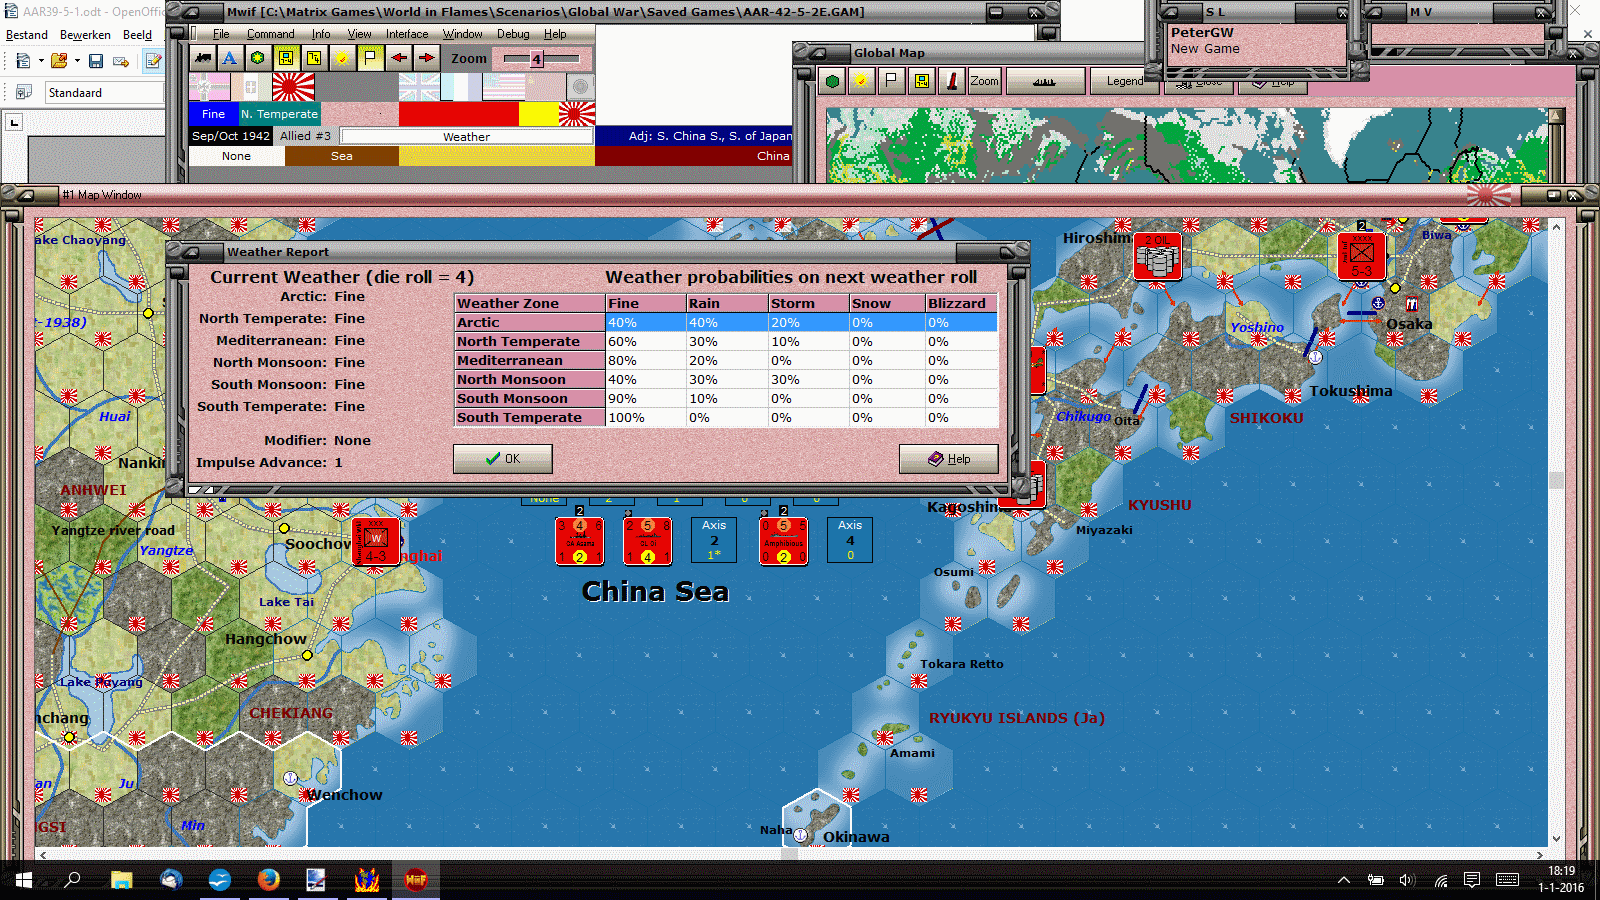The width and height of the screenshot is (1600, 900).
Task: Click the North Monsoon weather zone row
Action: click(x=726, y=380)
